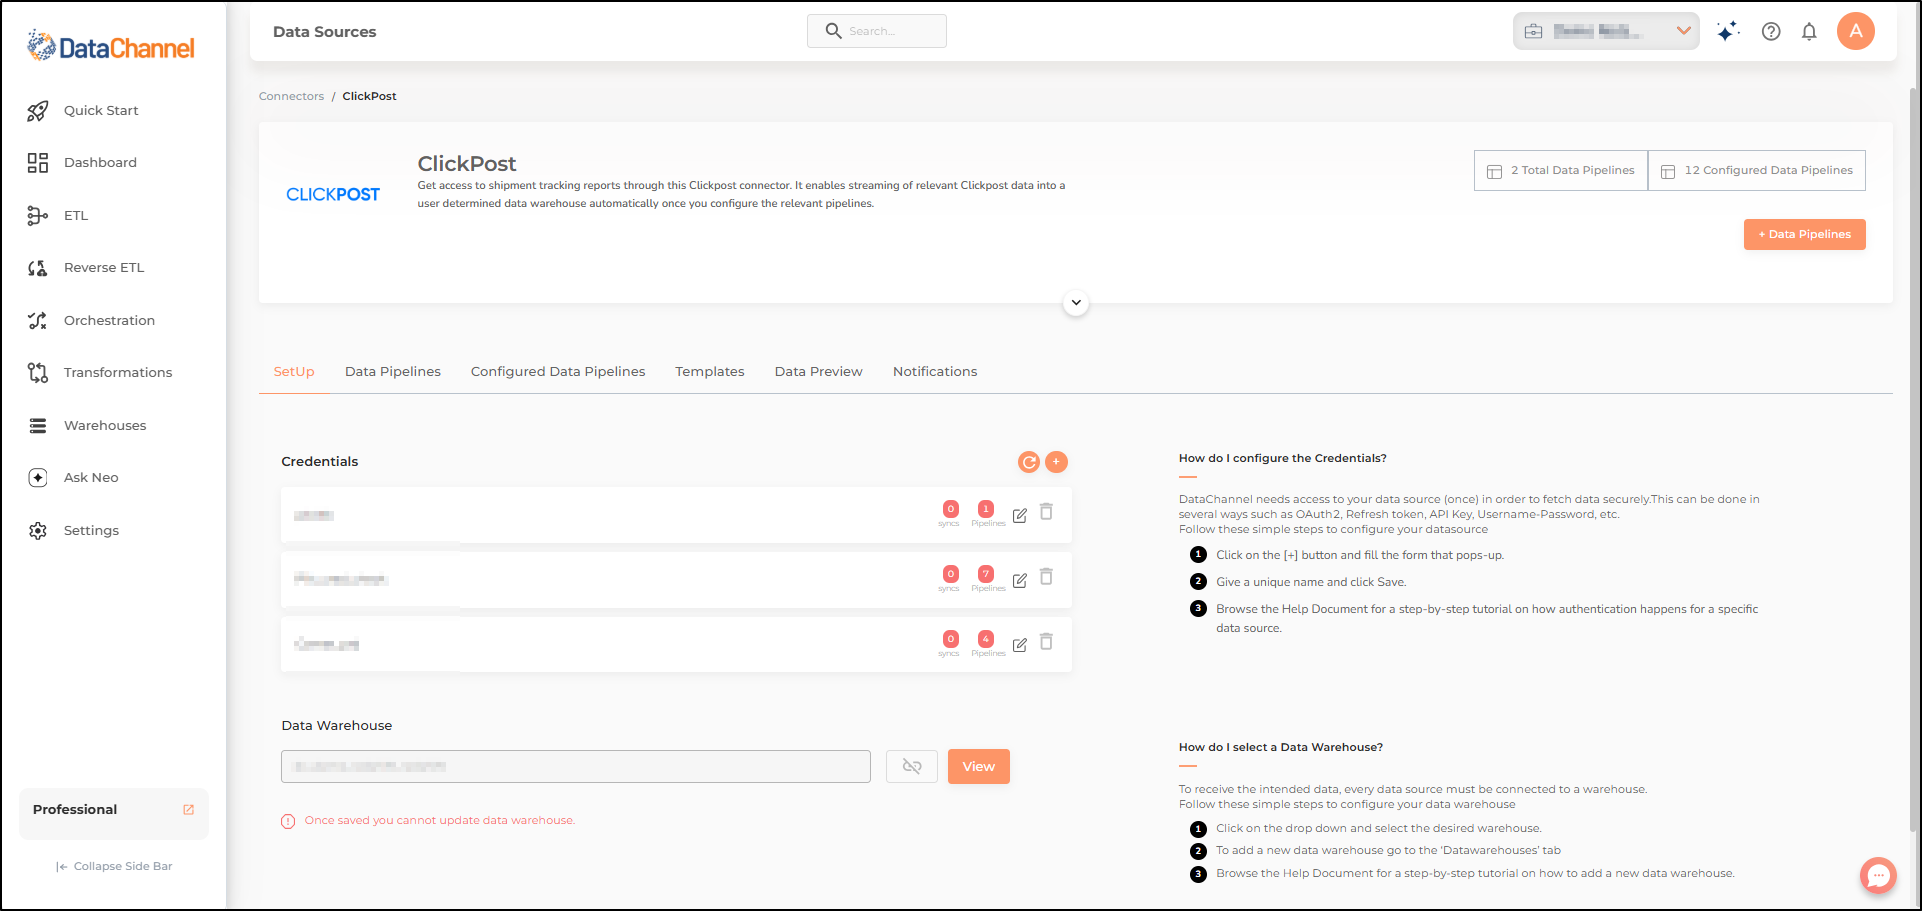Click 'How do I configure the Credentials?' heading
Image resolution: width=1922 pixels, height=911 pixels.
coord(1282,459)
